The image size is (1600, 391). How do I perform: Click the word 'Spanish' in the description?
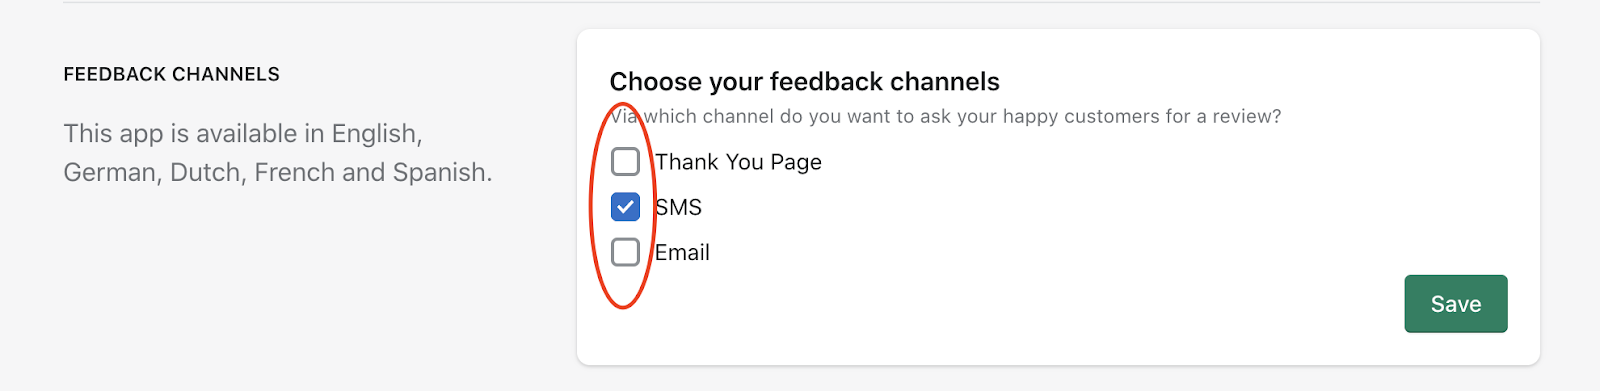(442, 172)
